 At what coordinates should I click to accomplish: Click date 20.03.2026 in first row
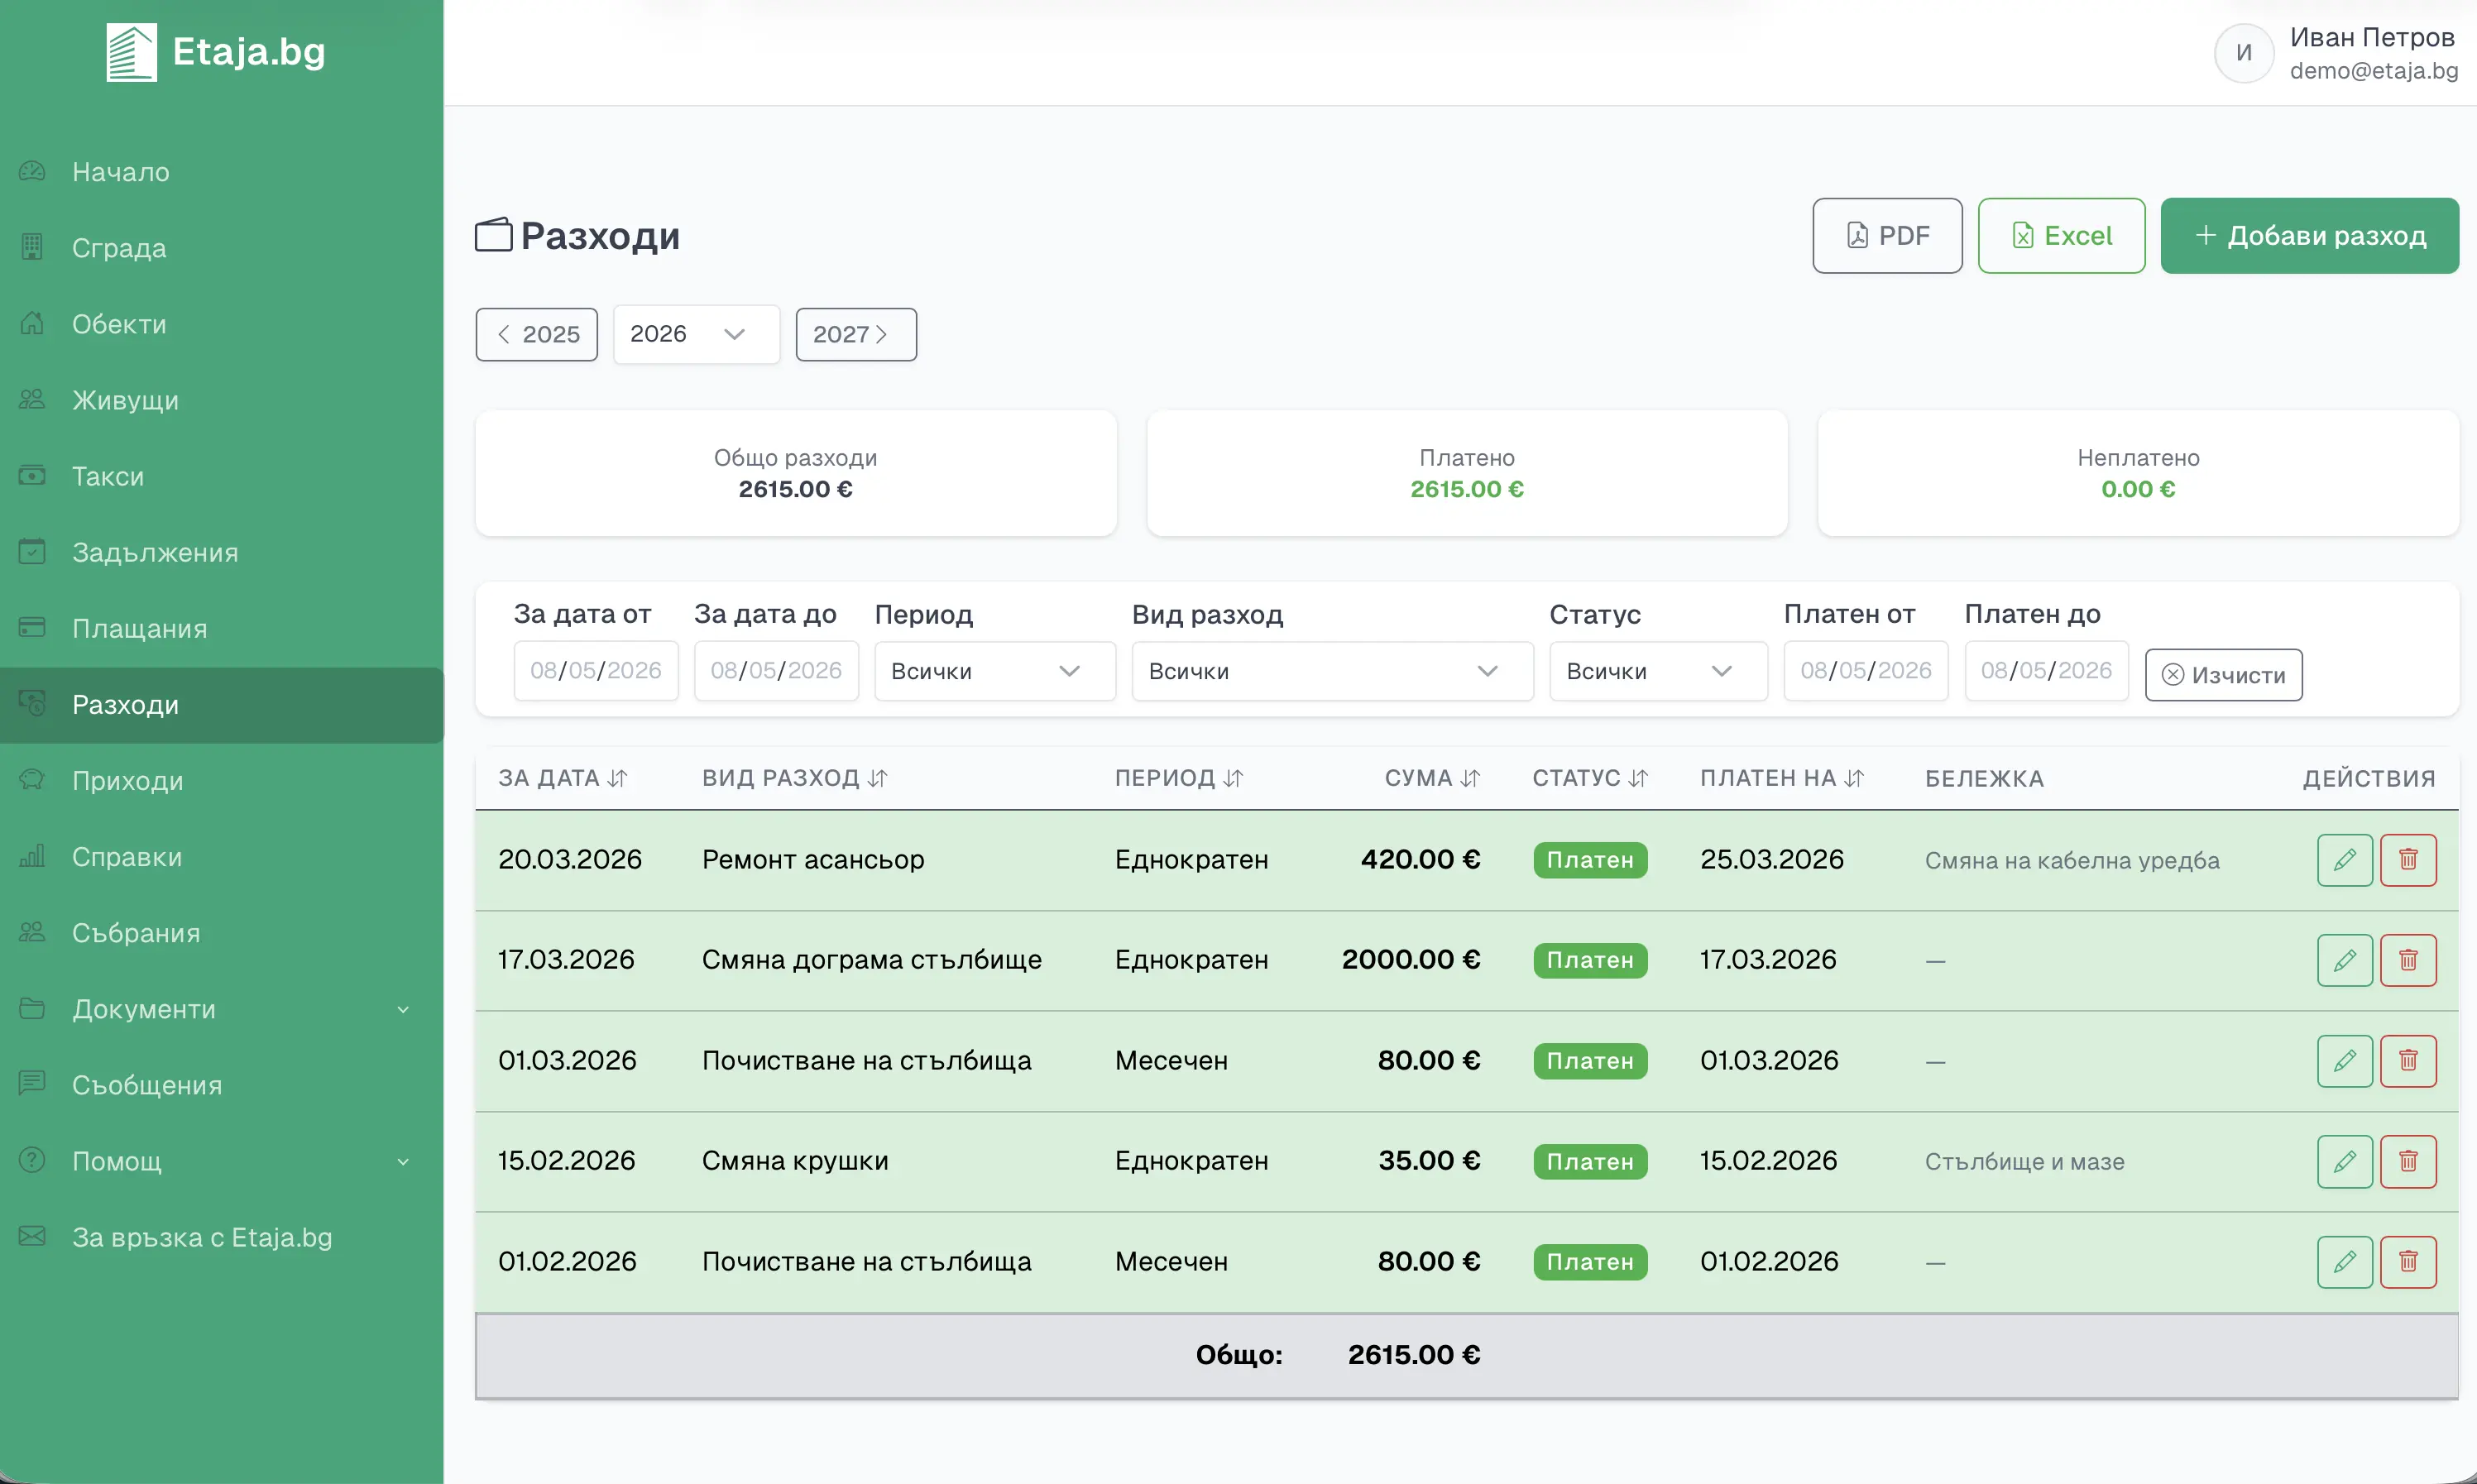pos(570,860)
